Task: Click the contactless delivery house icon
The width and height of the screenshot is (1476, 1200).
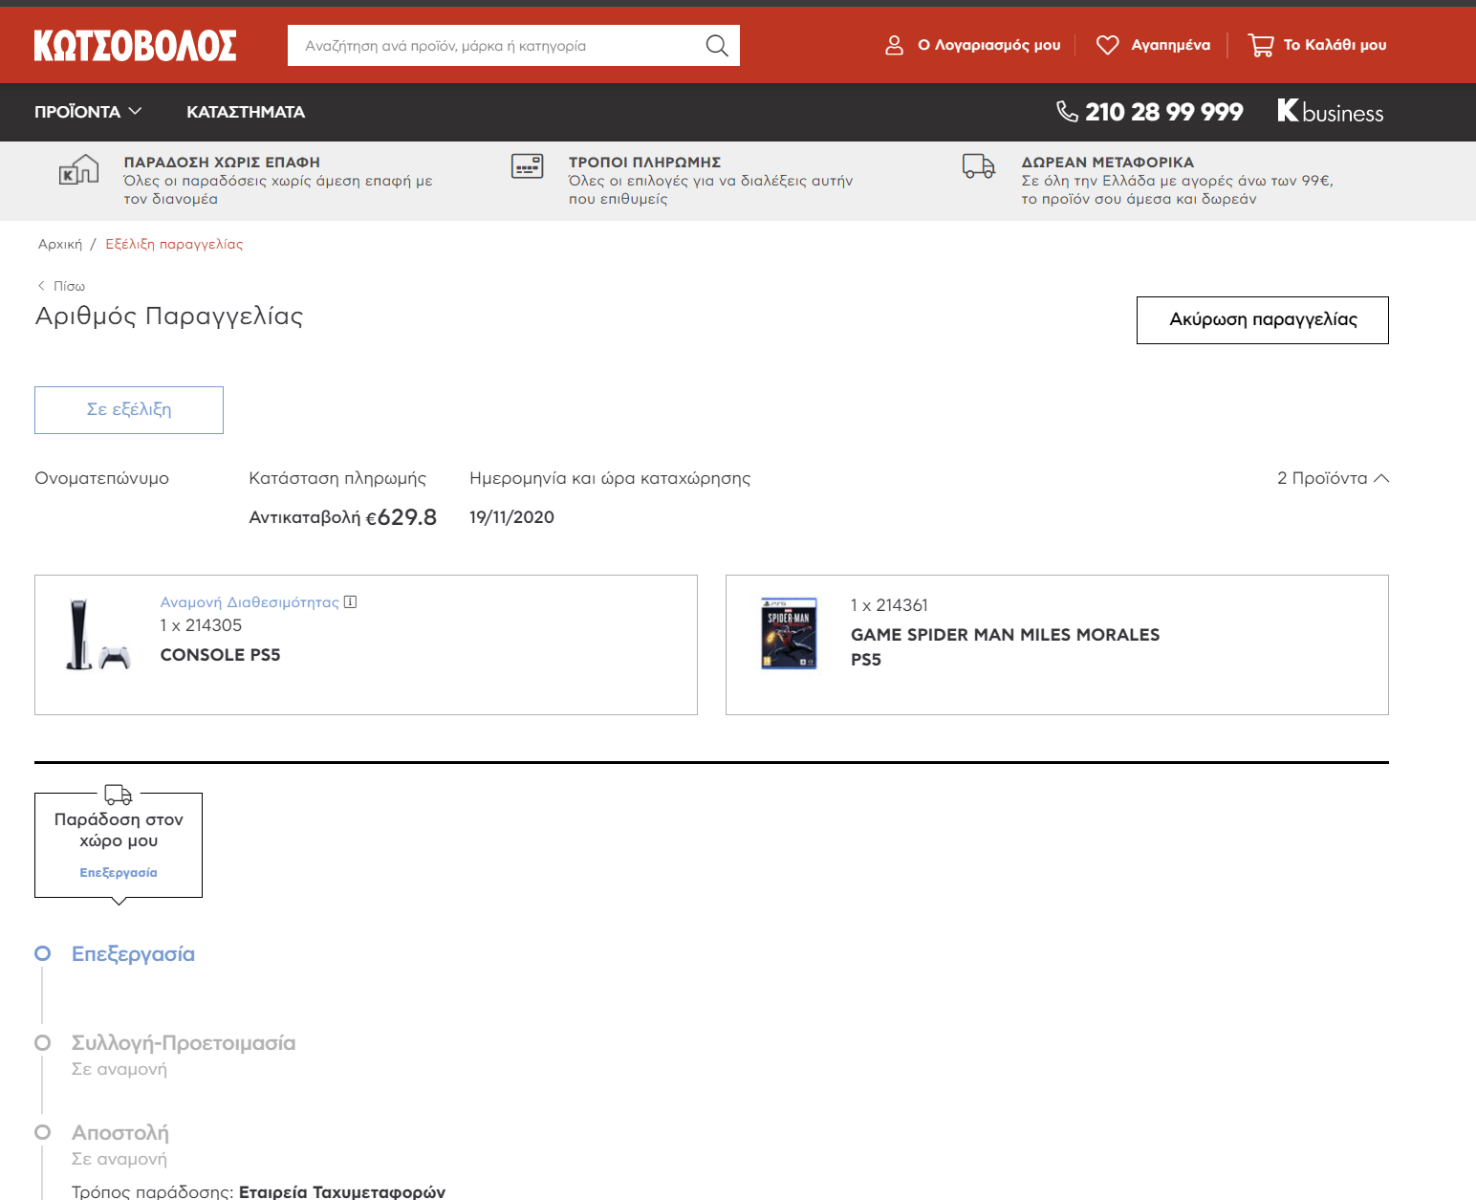Action: (79, 170)
